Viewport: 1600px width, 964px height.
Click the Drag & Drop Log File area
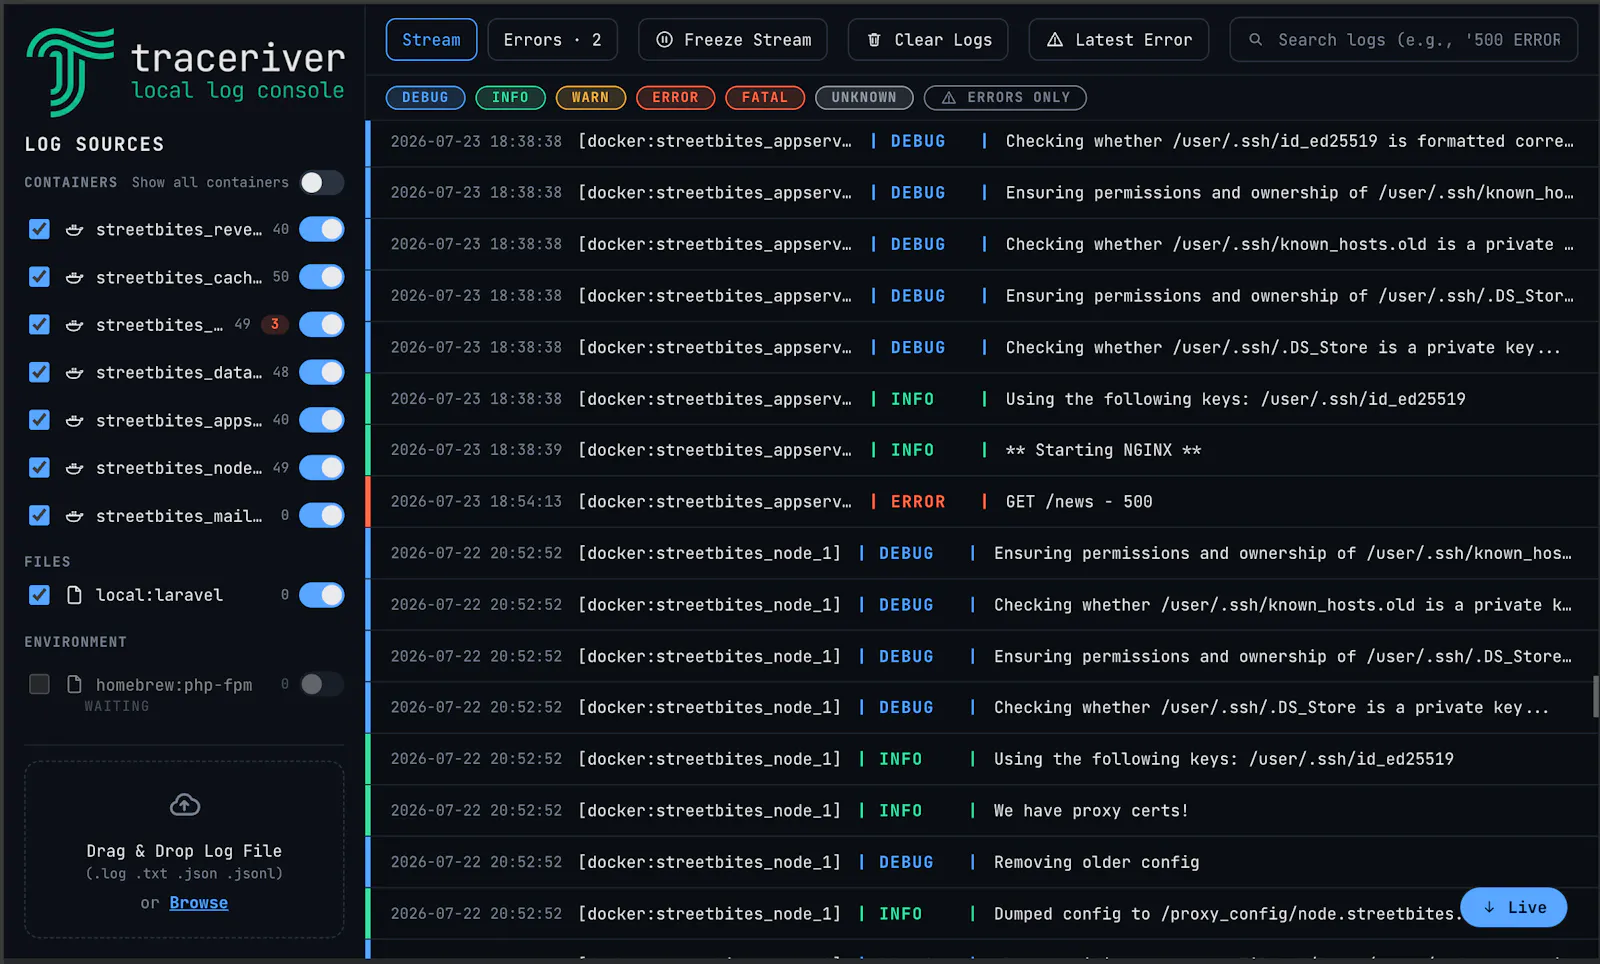(x=184, y=850)
